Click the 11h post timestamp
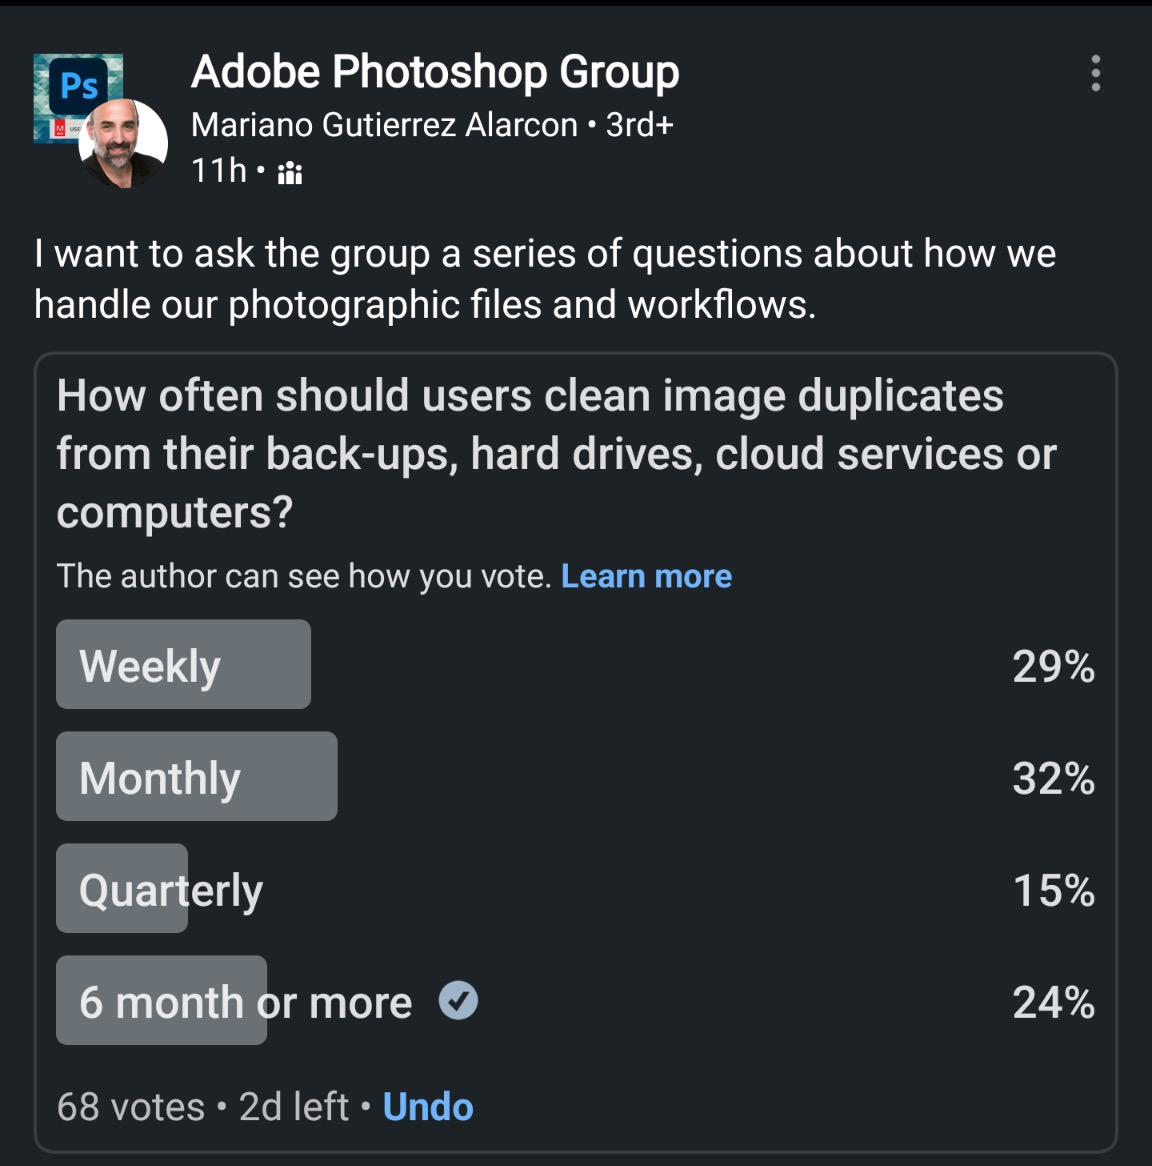The height and width of the screenshot is (1166, 1152). coord(218,171)
